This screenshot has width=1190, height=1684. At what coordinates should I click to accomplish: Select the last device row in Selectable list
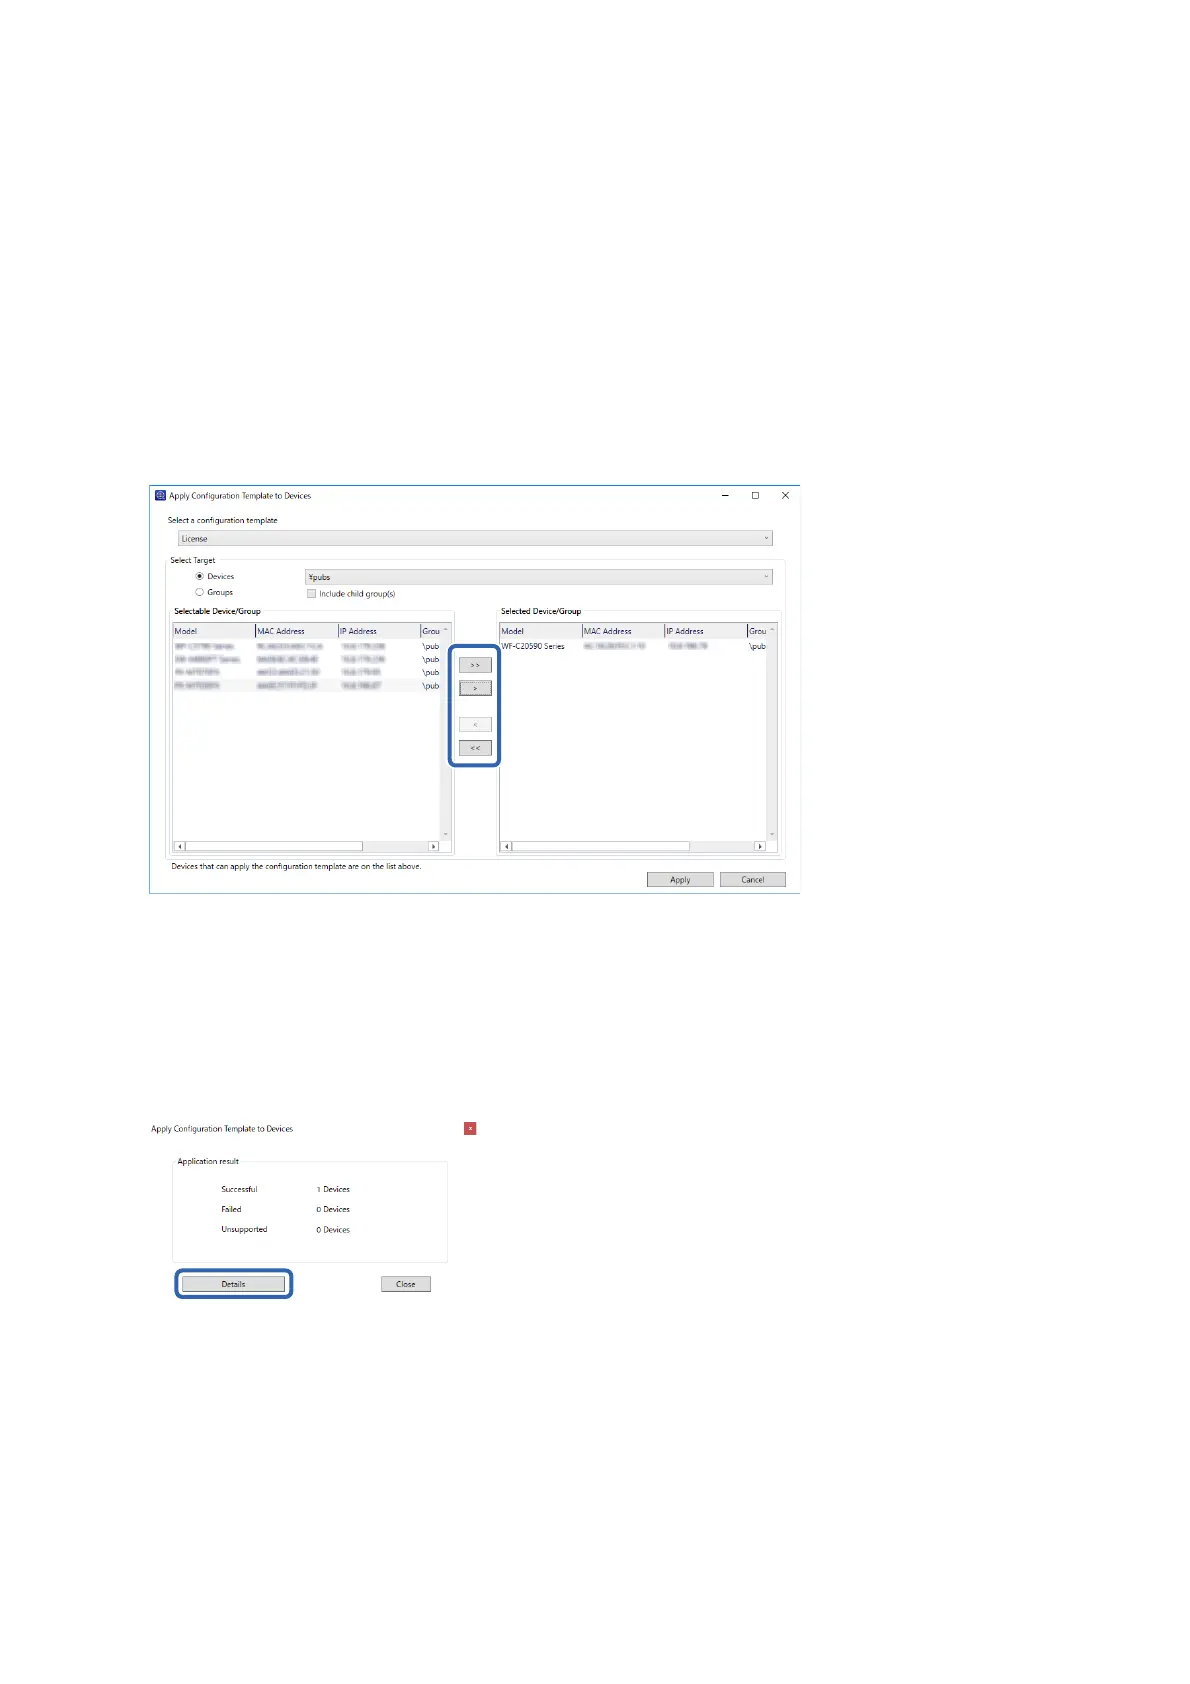pyautogui.click(x=306, y=686)
